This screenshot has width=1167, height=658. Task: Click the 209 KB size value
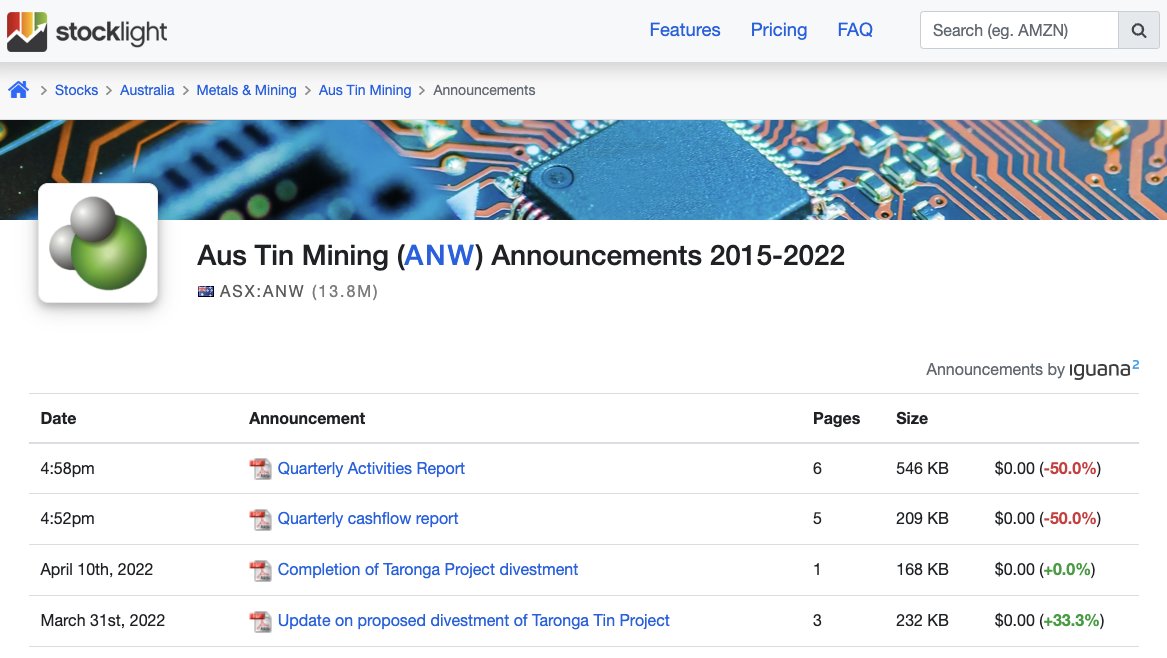pos(922,518)
